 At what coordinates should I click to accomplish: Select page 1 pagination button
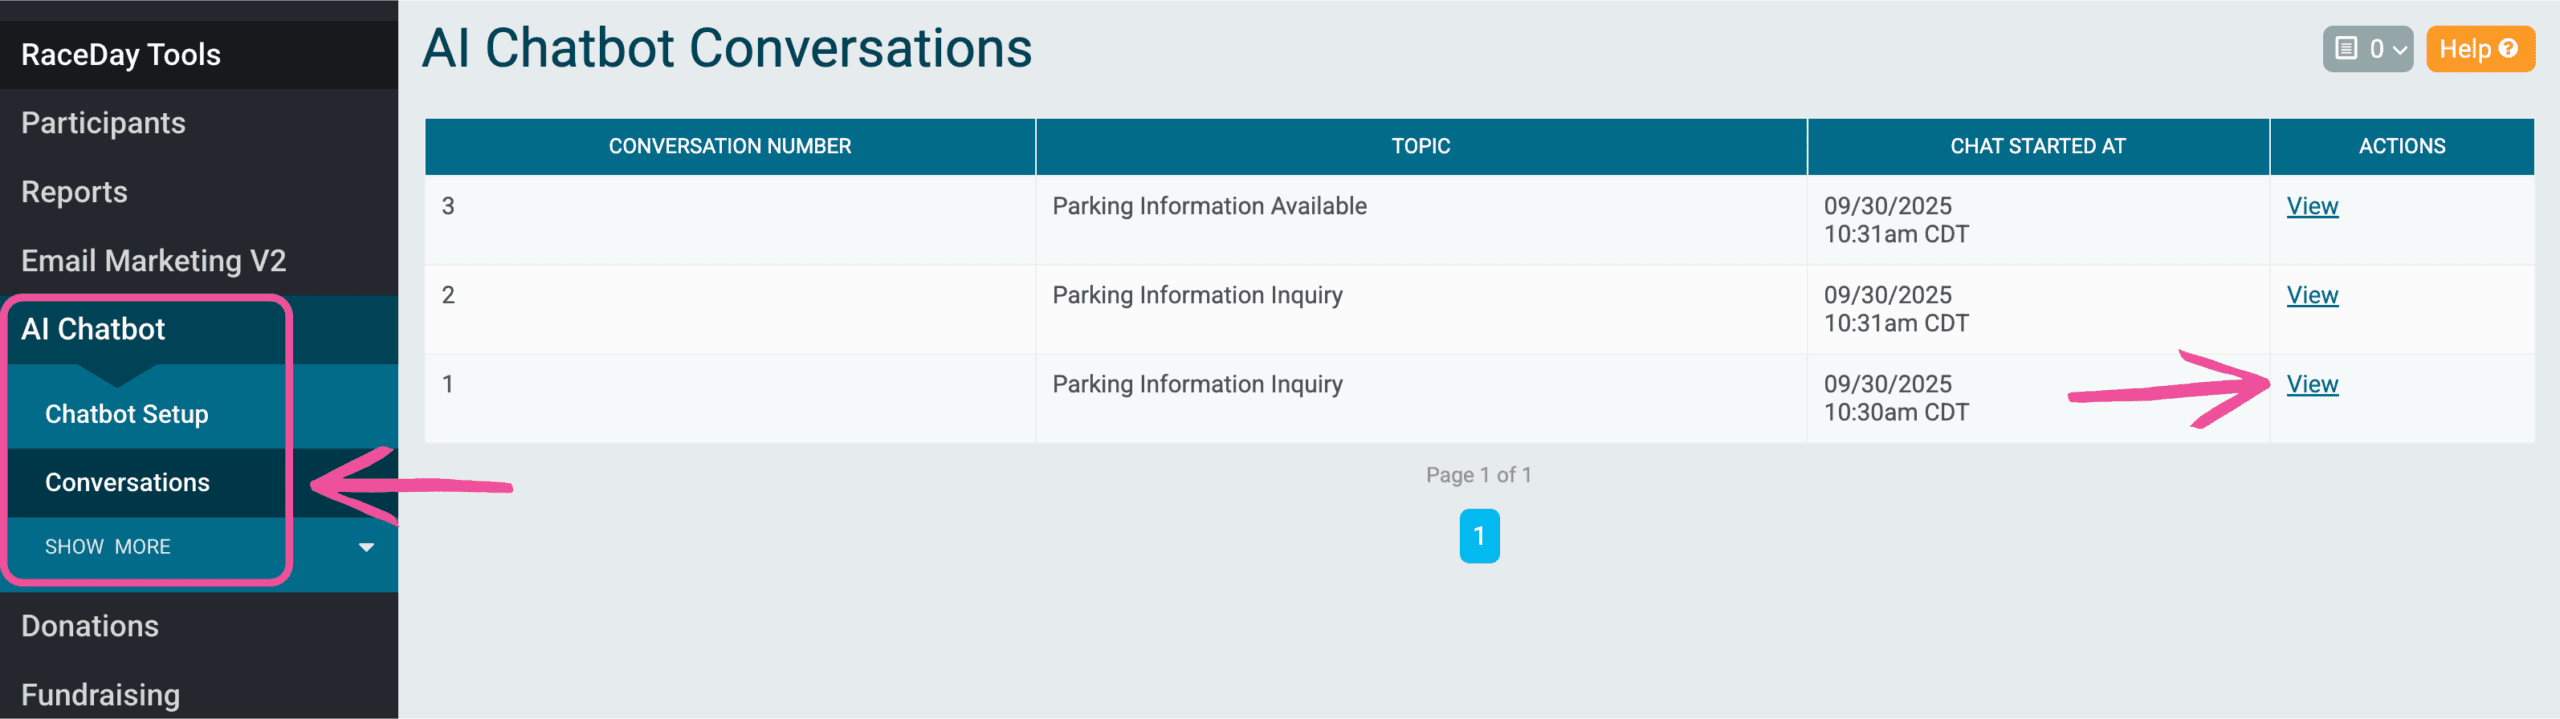(x=1479, y=536)
